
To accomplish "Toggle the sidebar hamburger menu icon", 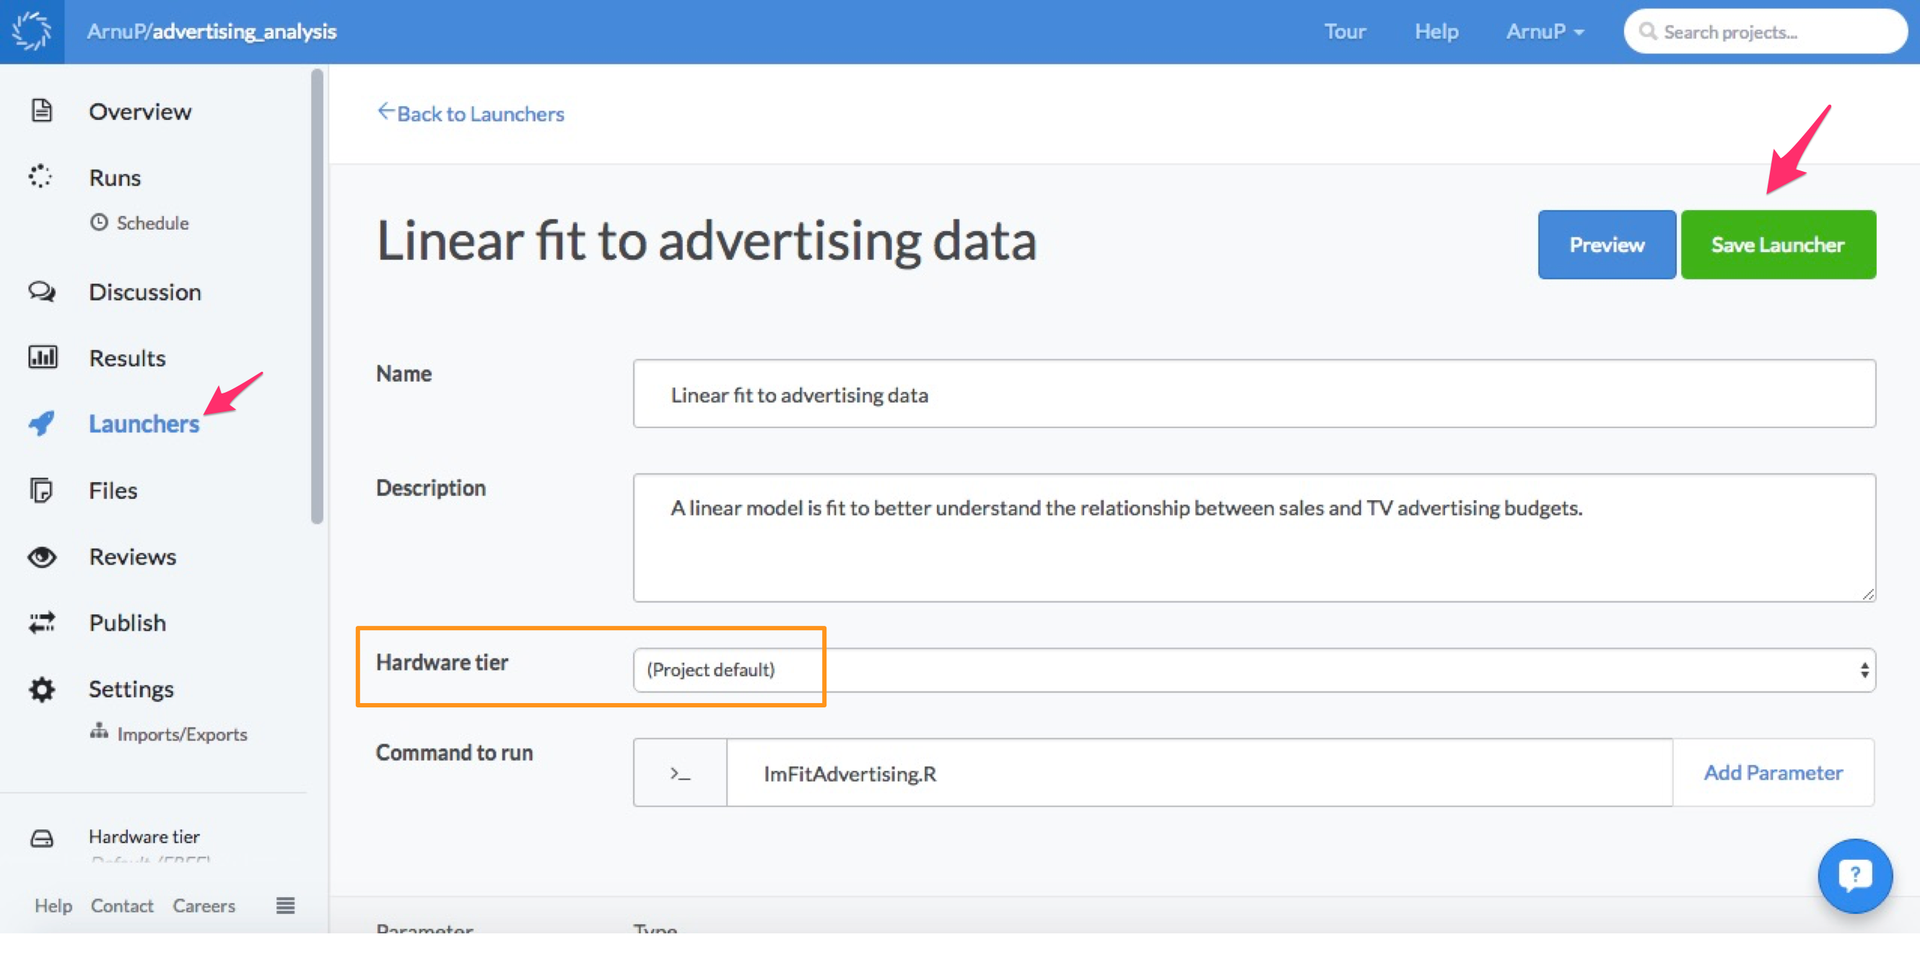I will (285, 905).
